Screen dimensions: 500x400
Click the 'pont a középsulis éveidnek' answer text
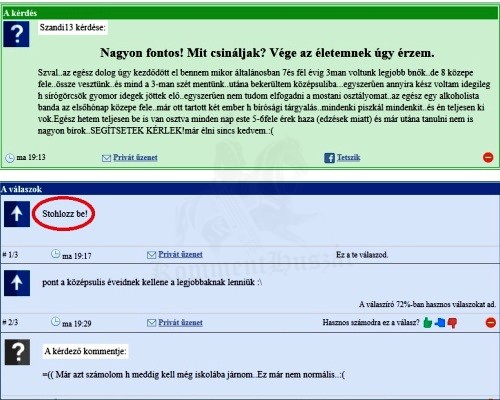152,282
